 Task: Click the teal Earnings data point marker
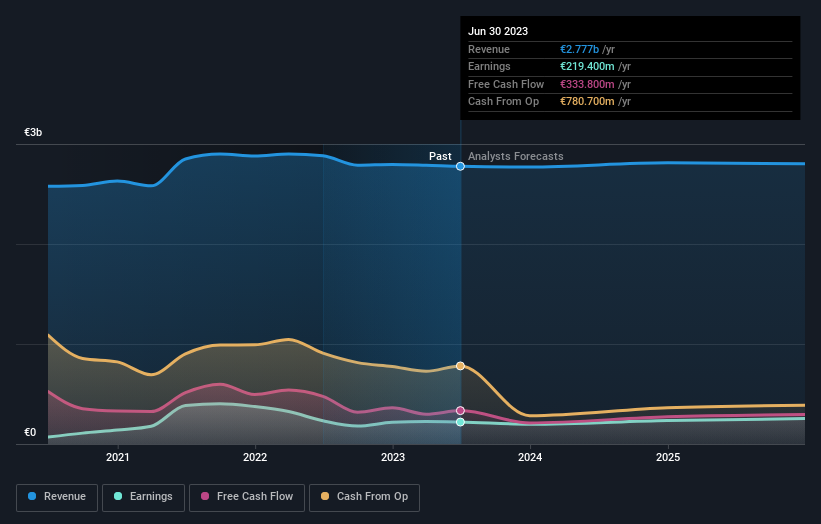(x=460, y=422)
